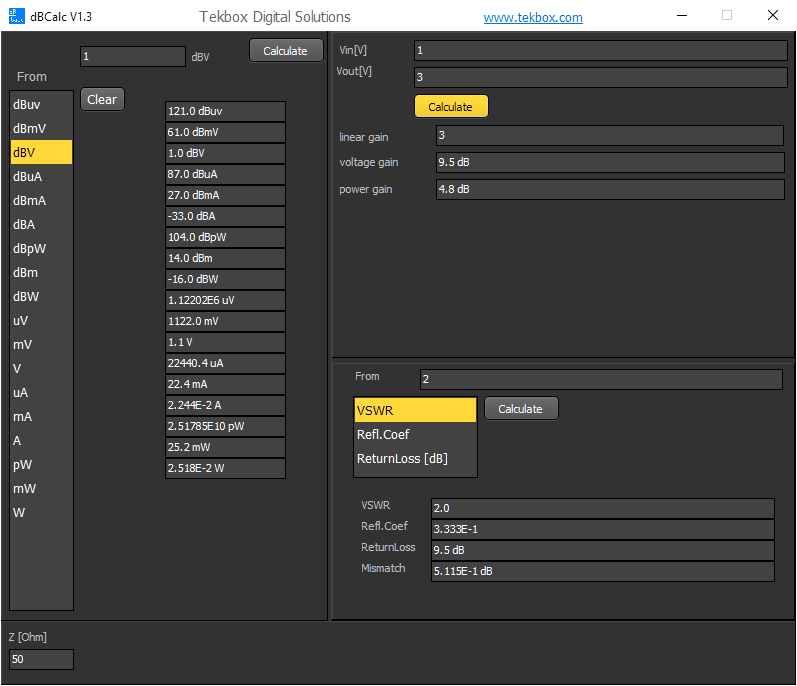Select dBuA in the From list
The height and width of the screenshot is (686, 797).
41,176
